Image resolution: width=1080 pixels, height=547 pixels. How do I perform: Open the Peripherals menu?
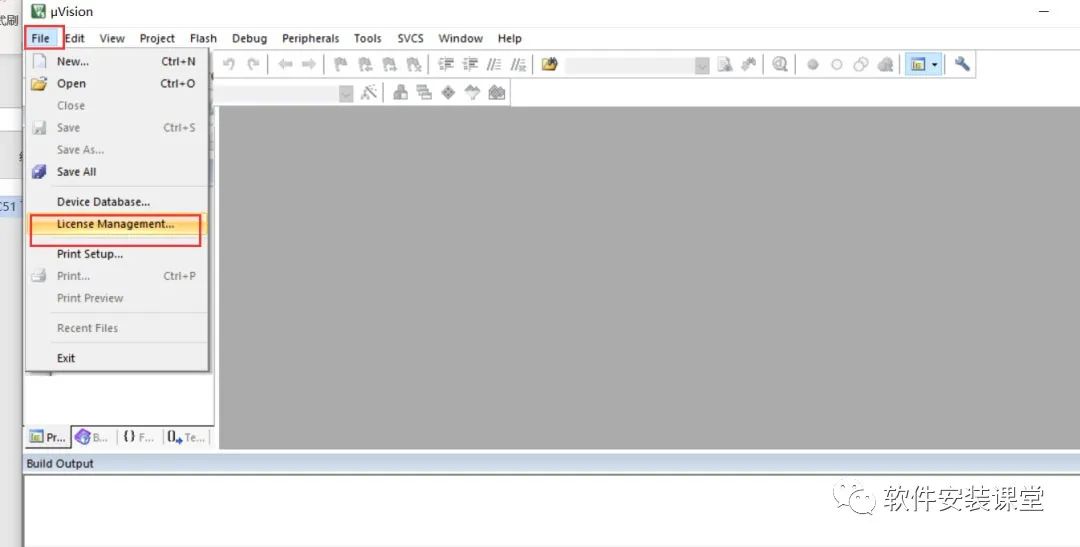point(311,39)
